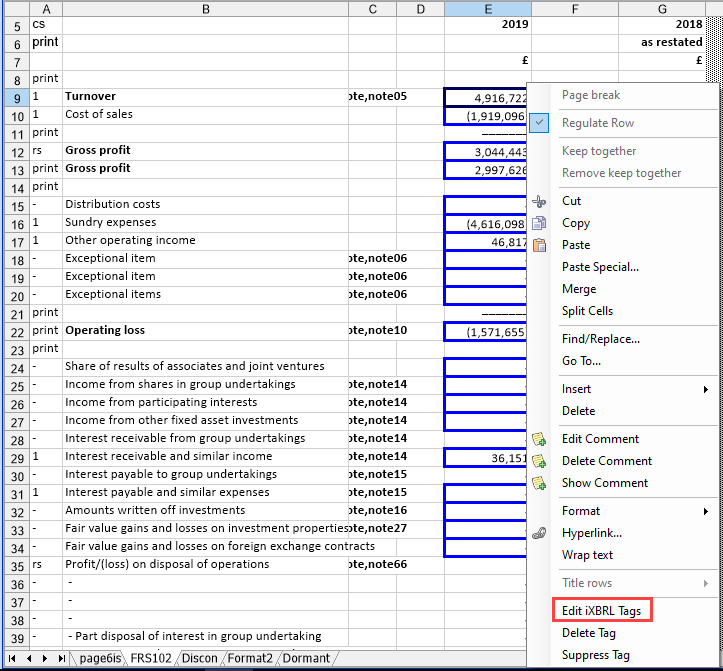Click the Delete Comment note icon
Image resolution: width=723 pixels, height=671 pixels.
pos(539,461)
